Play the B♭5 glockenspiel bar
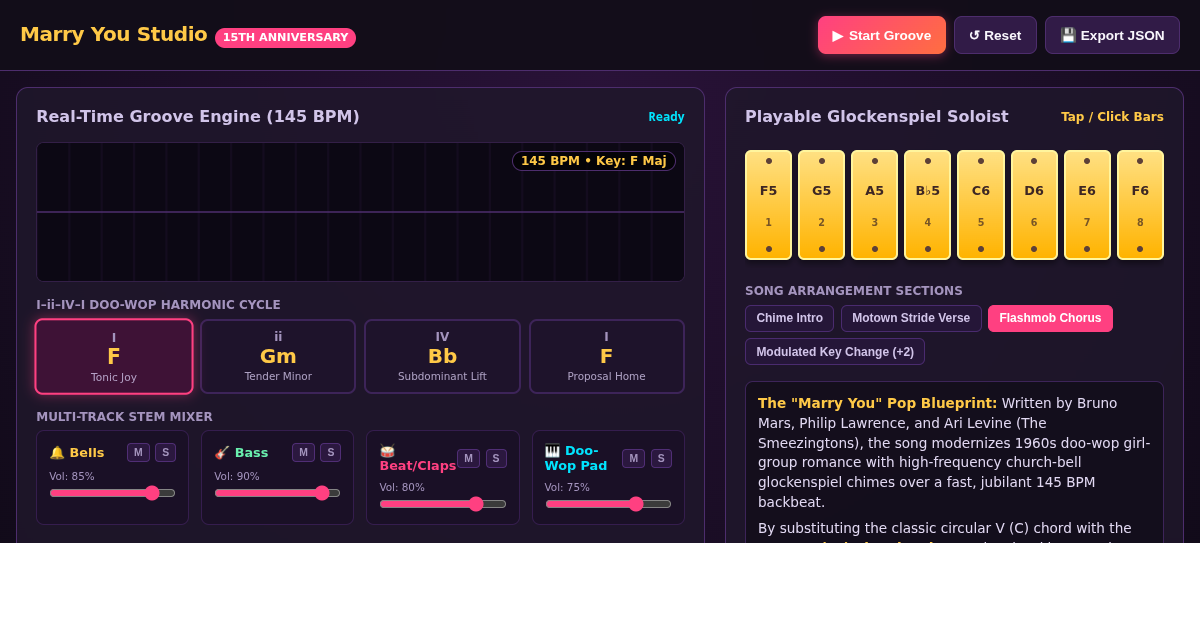Screen dimensions: 1200x630 (927, 205)
